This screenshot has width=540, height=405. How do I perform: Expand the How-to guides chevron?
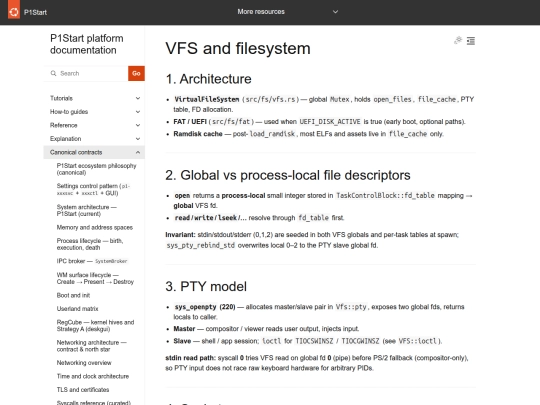coord(138,112)
